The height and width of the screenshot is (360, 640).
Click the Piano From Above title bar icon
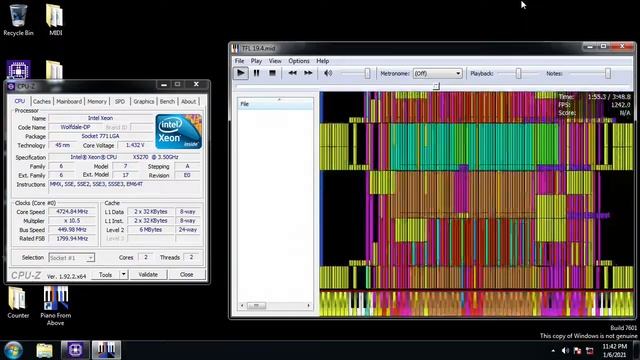236,49
